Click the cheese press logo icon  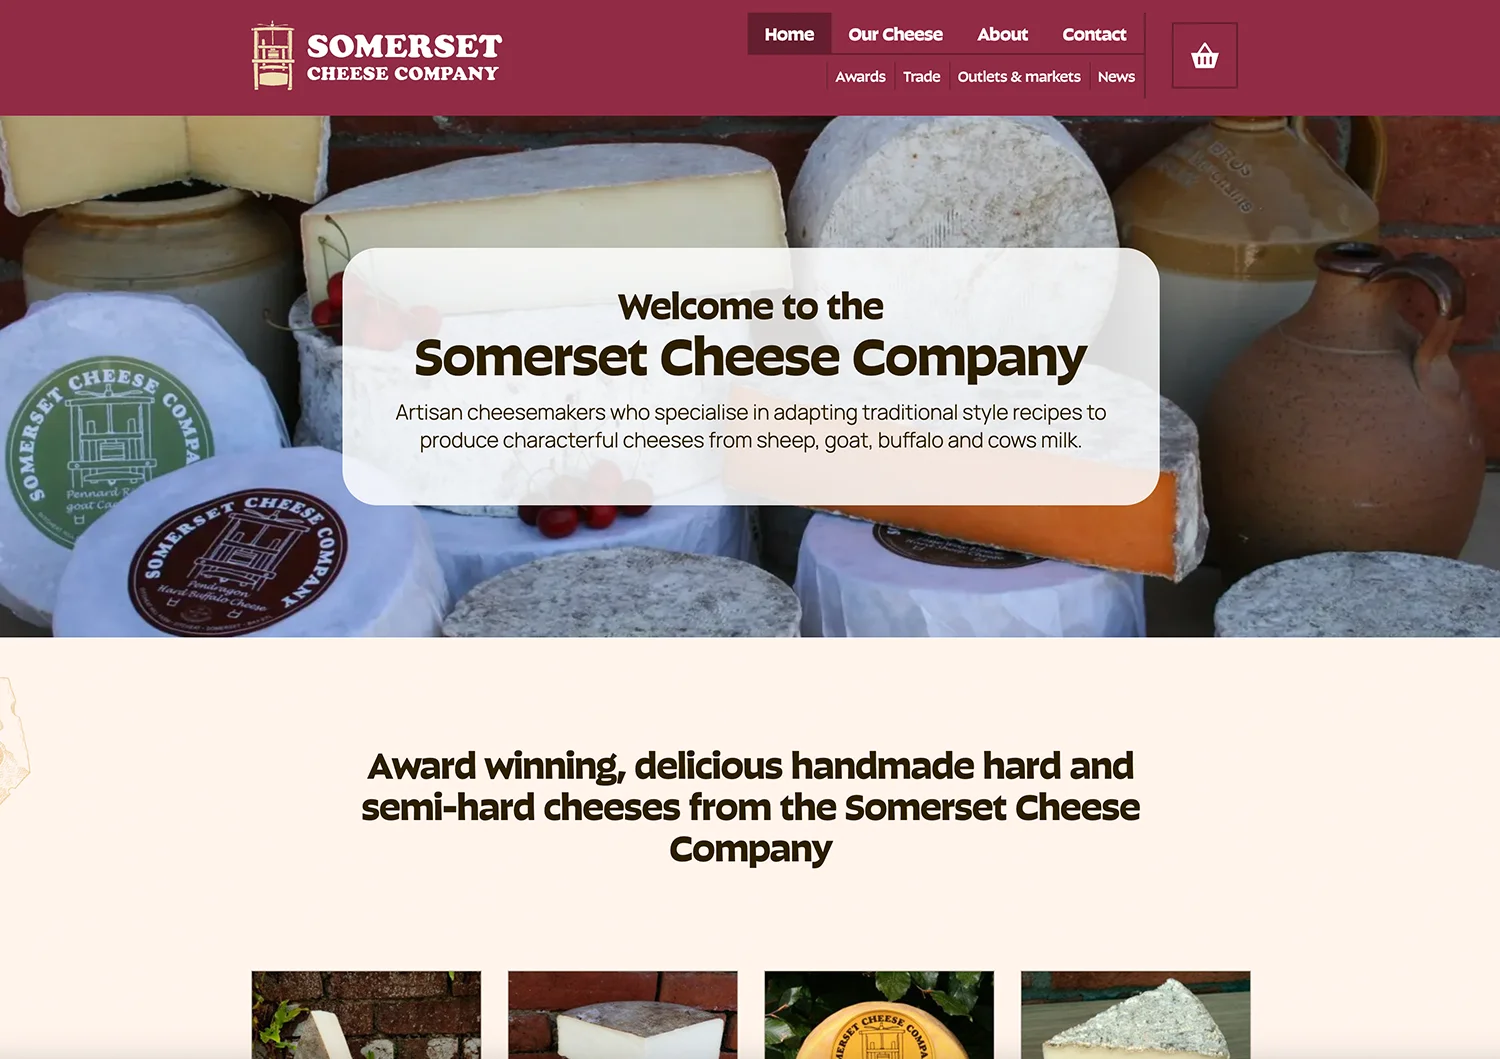tap(273, 57)
